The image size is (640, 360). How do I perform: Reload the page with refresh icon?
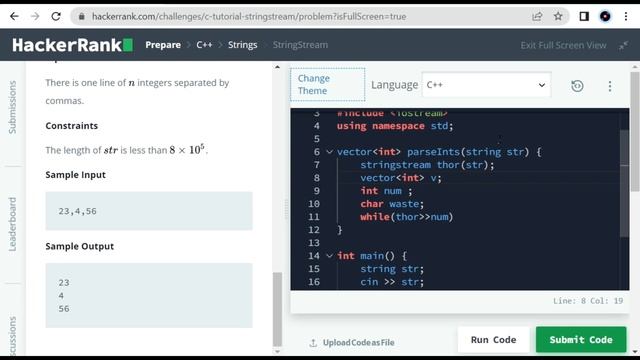click(x=56, y=16)
